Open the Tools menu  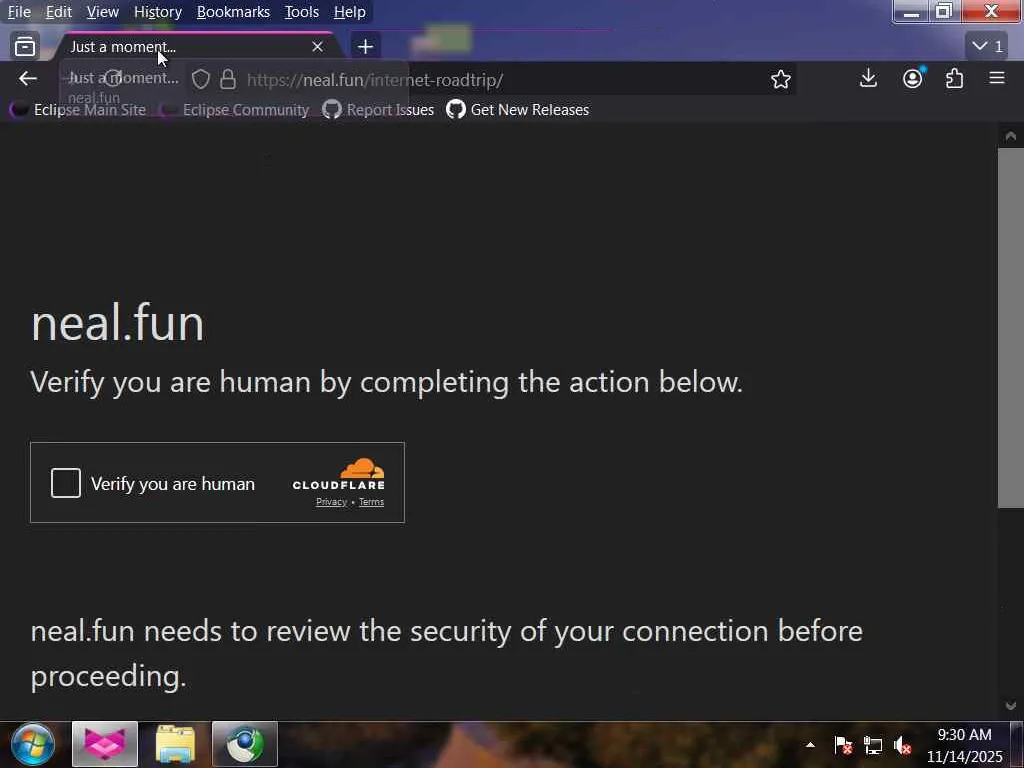coord(302,12)
